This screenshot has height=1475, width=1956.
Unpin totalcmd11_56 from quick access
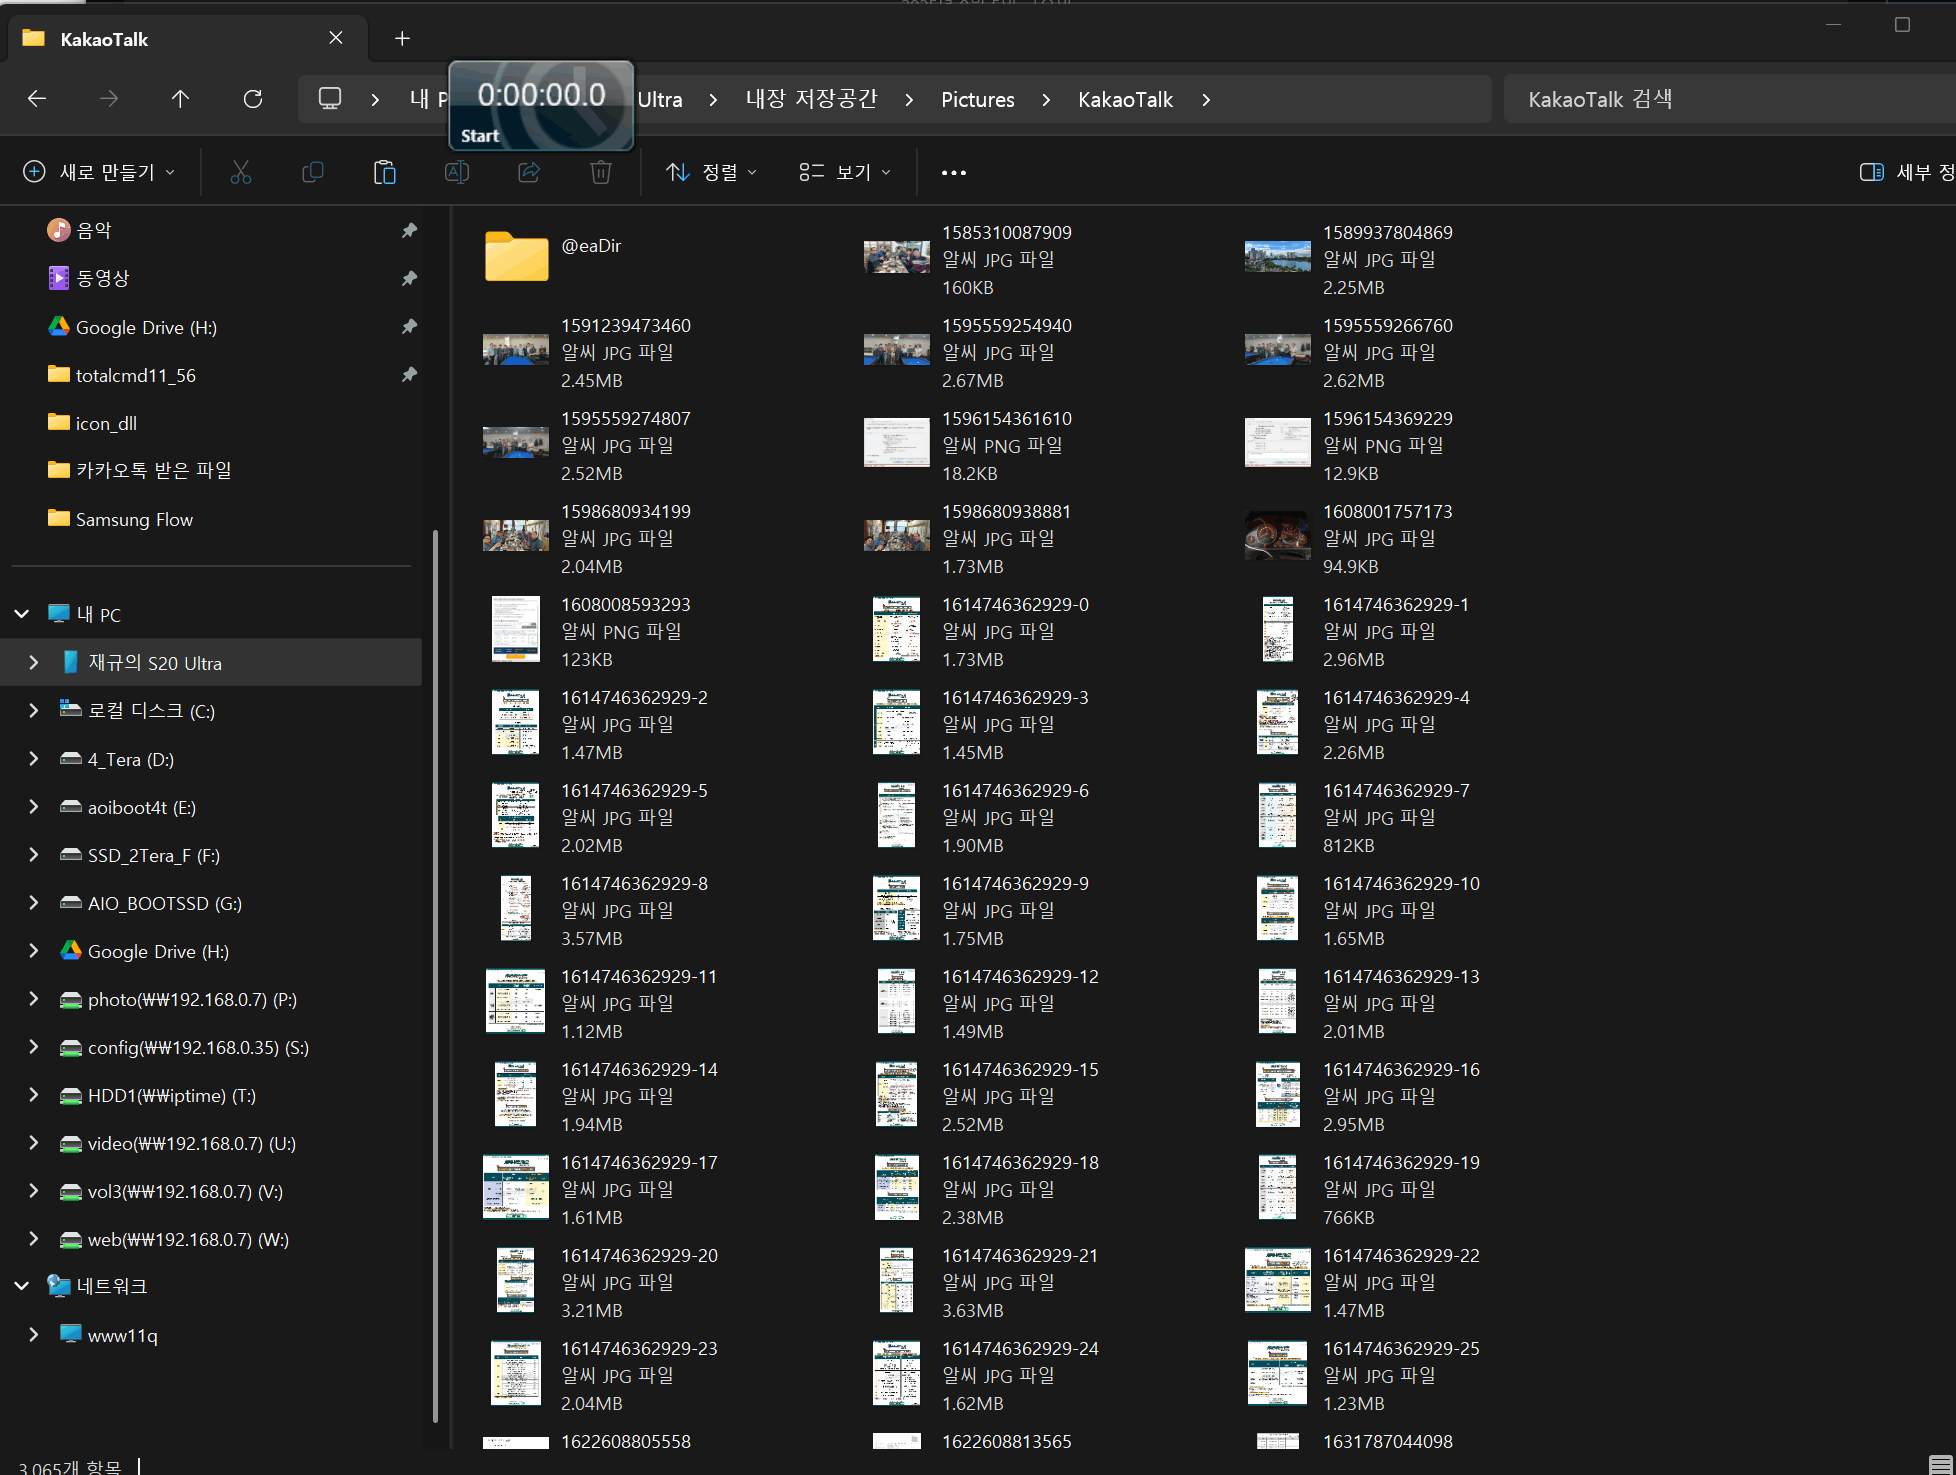click(409, 375)
